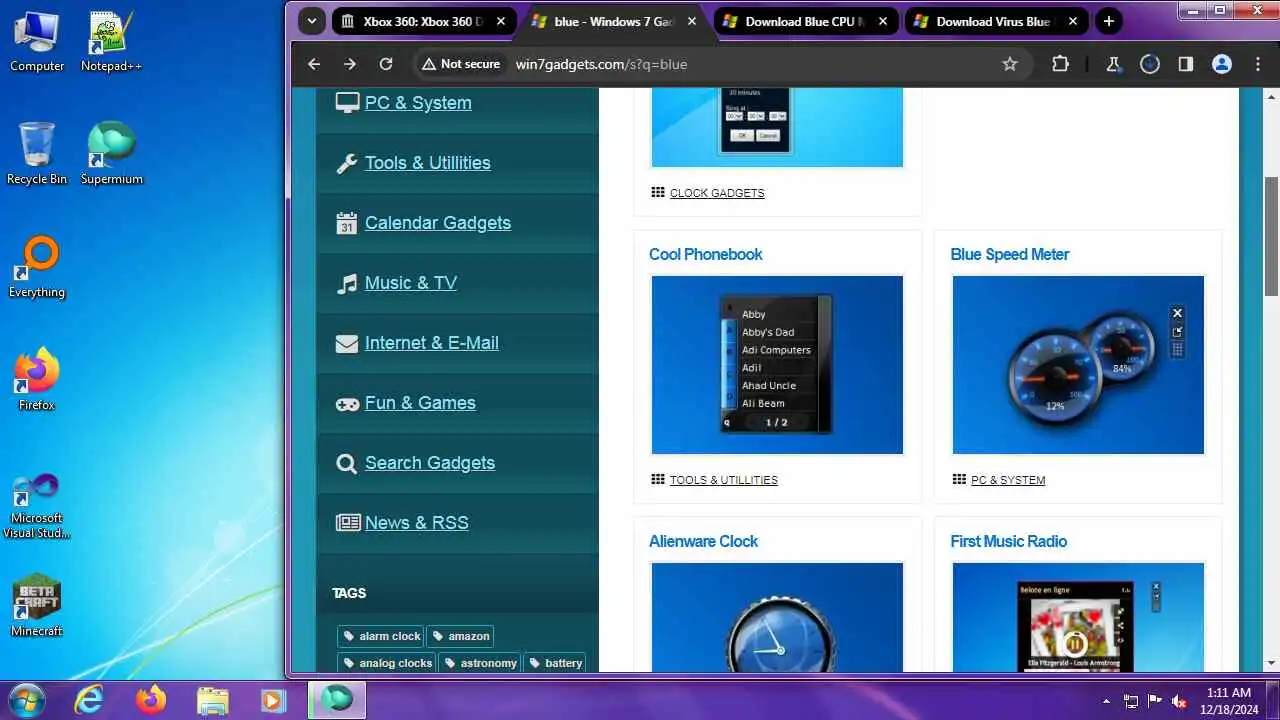Screen dimensions: 1280x720
Task: Open Tools & Utilities category
Action: pyautogui.click(x=428, y=163)
